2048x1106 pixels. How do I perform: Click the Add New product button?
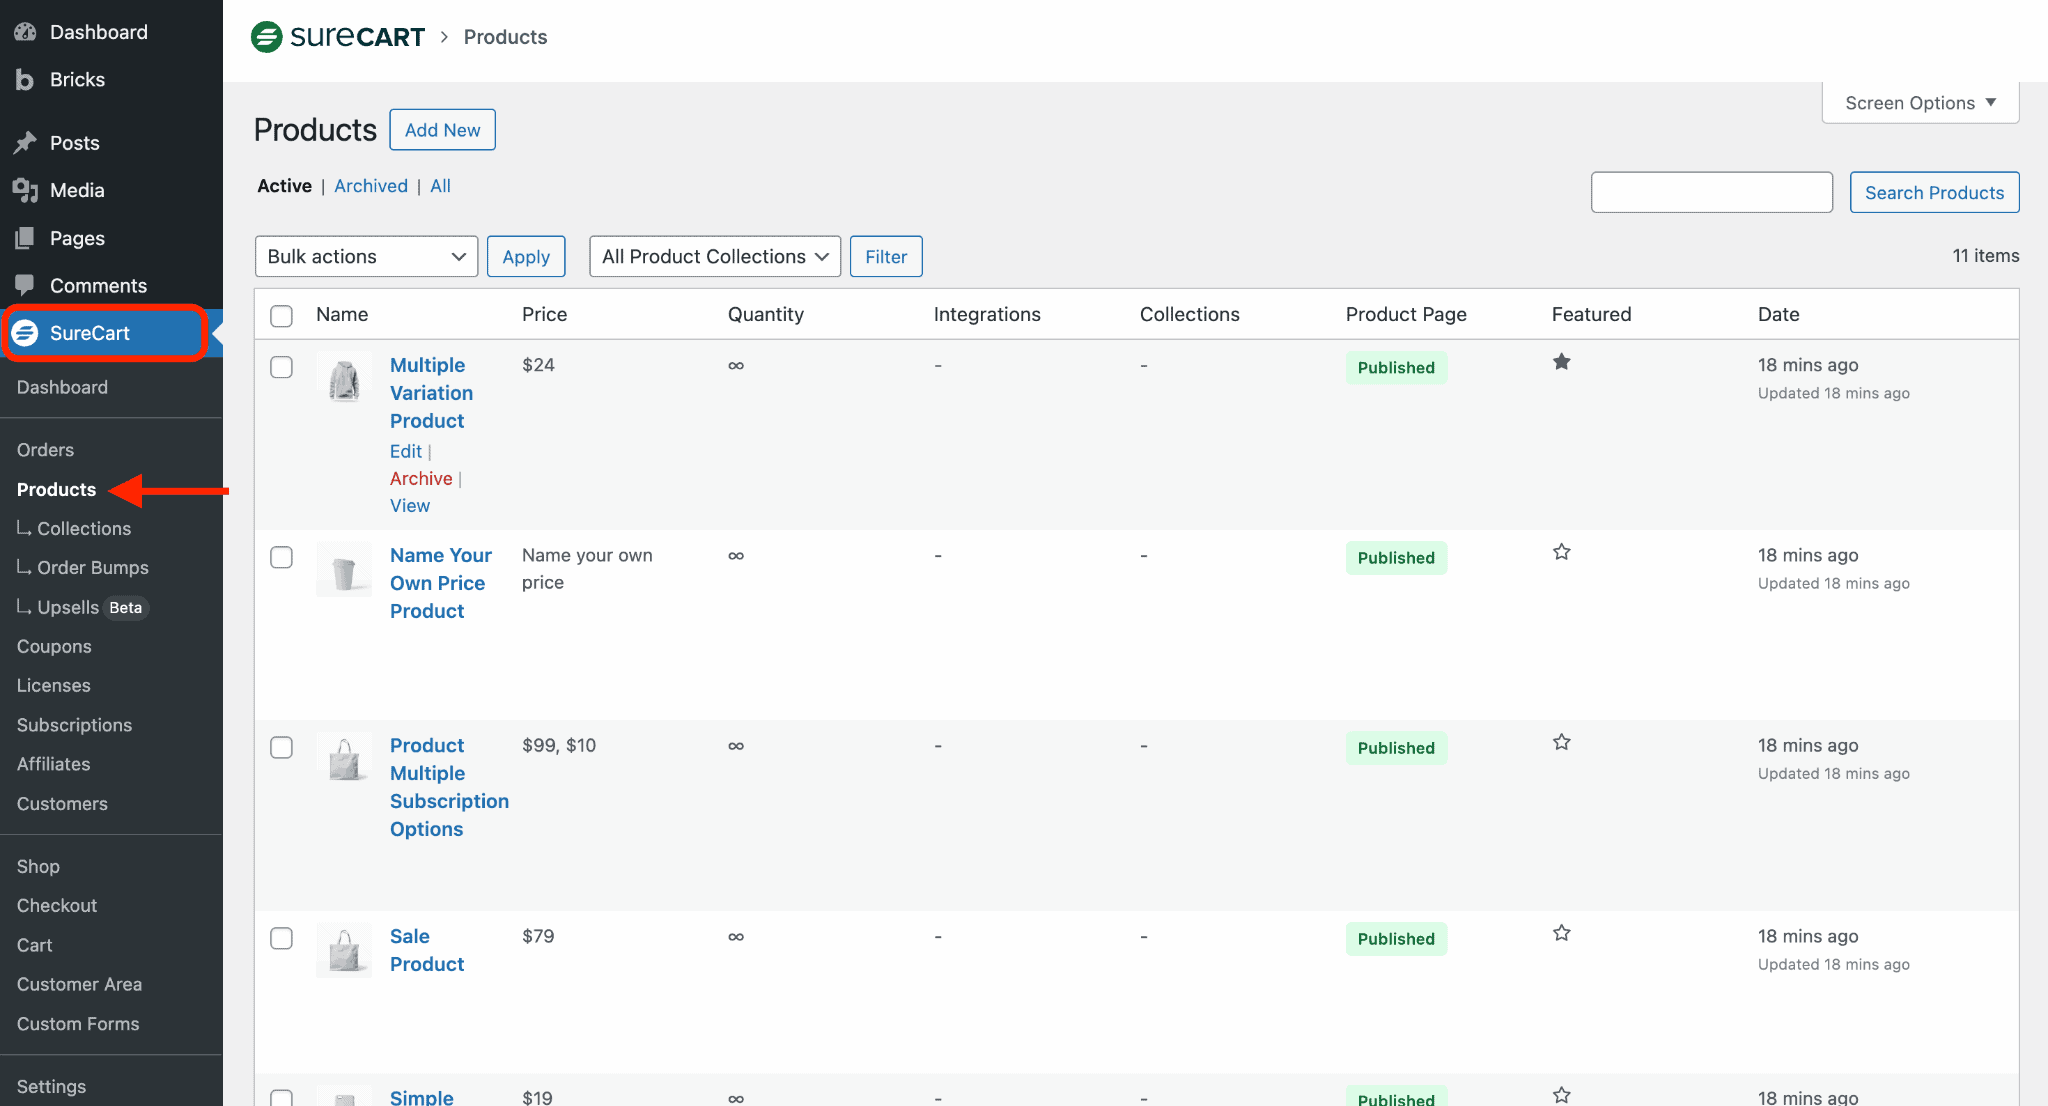pos(442,130)
